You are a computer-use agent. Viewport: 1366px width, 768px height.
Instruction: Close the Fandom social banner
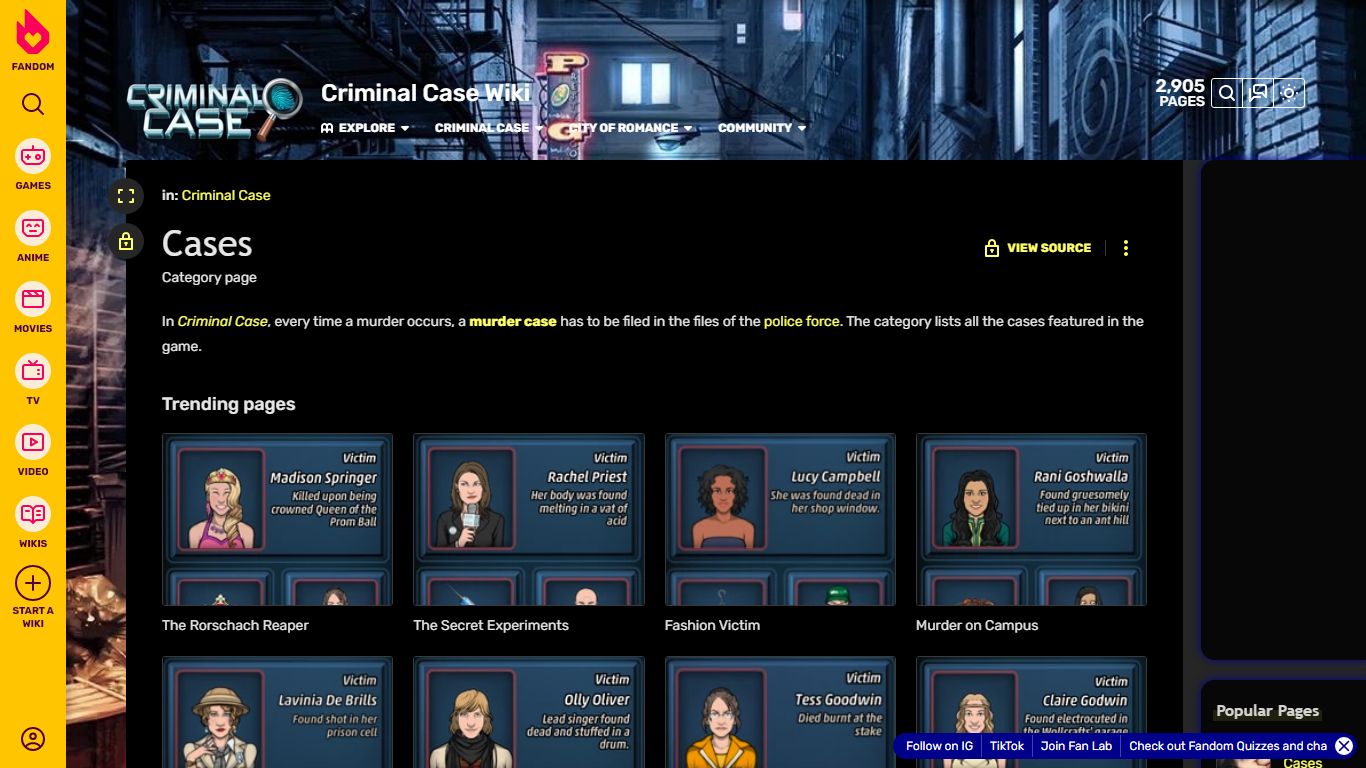[x=1344, y=746]
